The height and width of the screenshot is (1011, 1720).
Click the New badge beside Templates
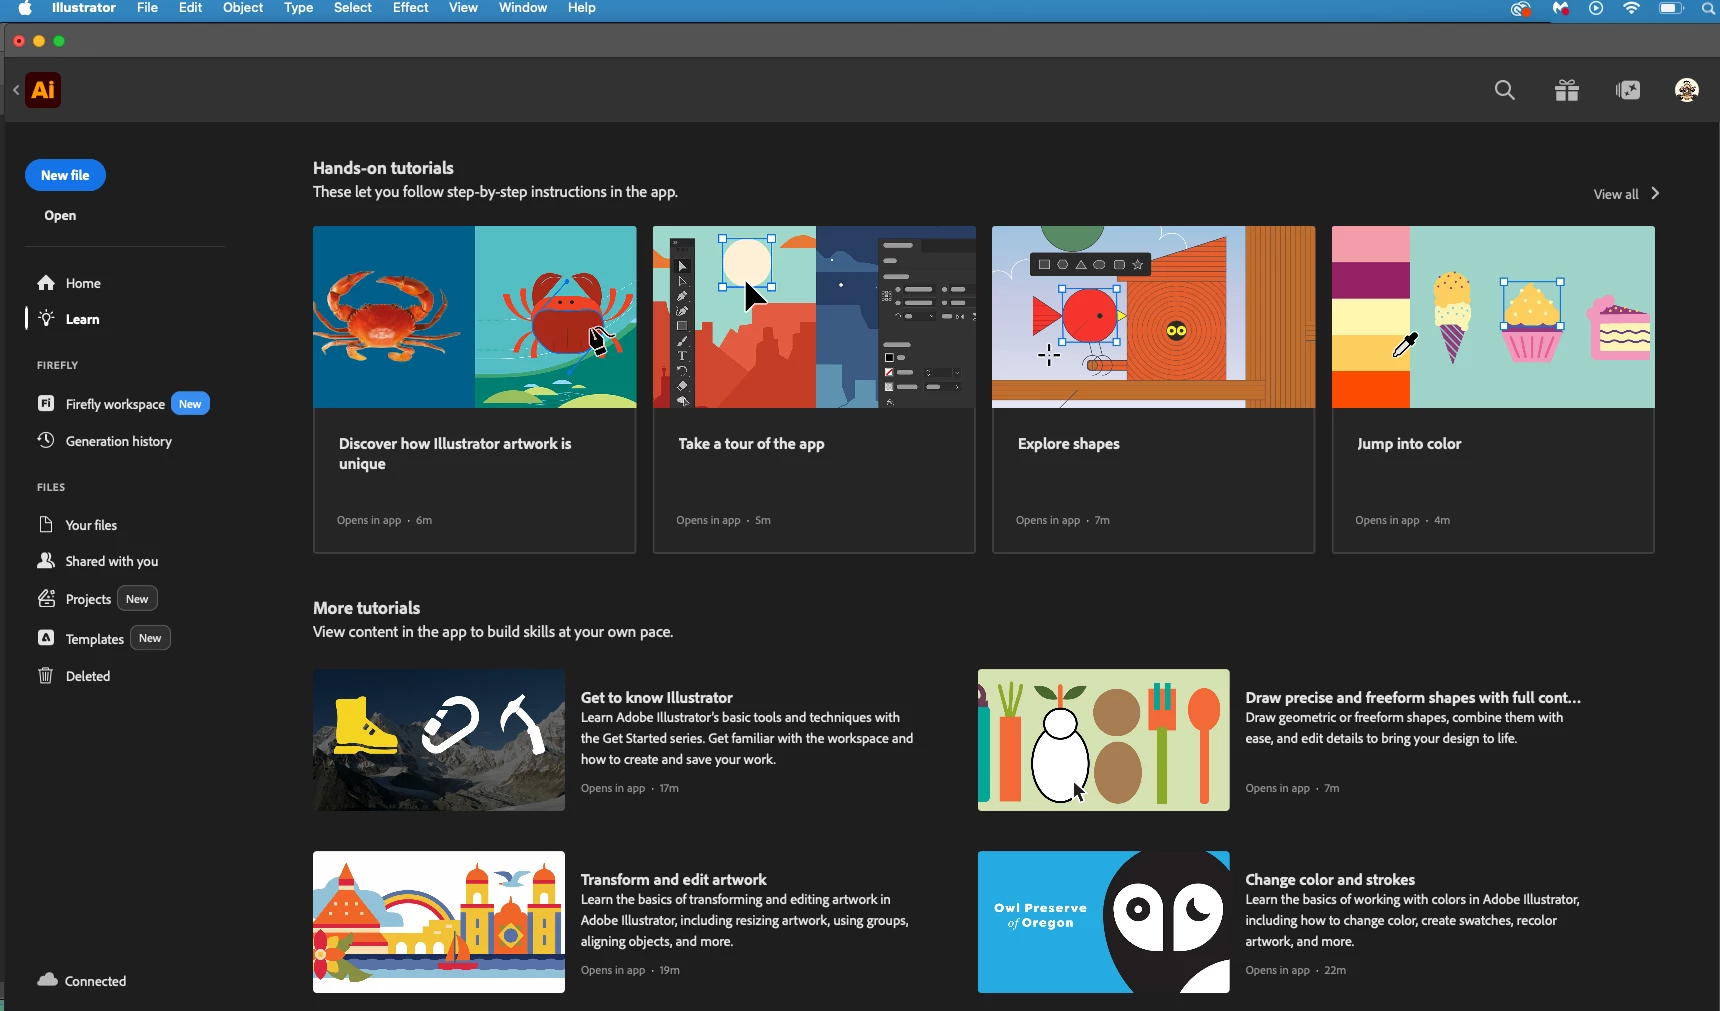[150, 638]
